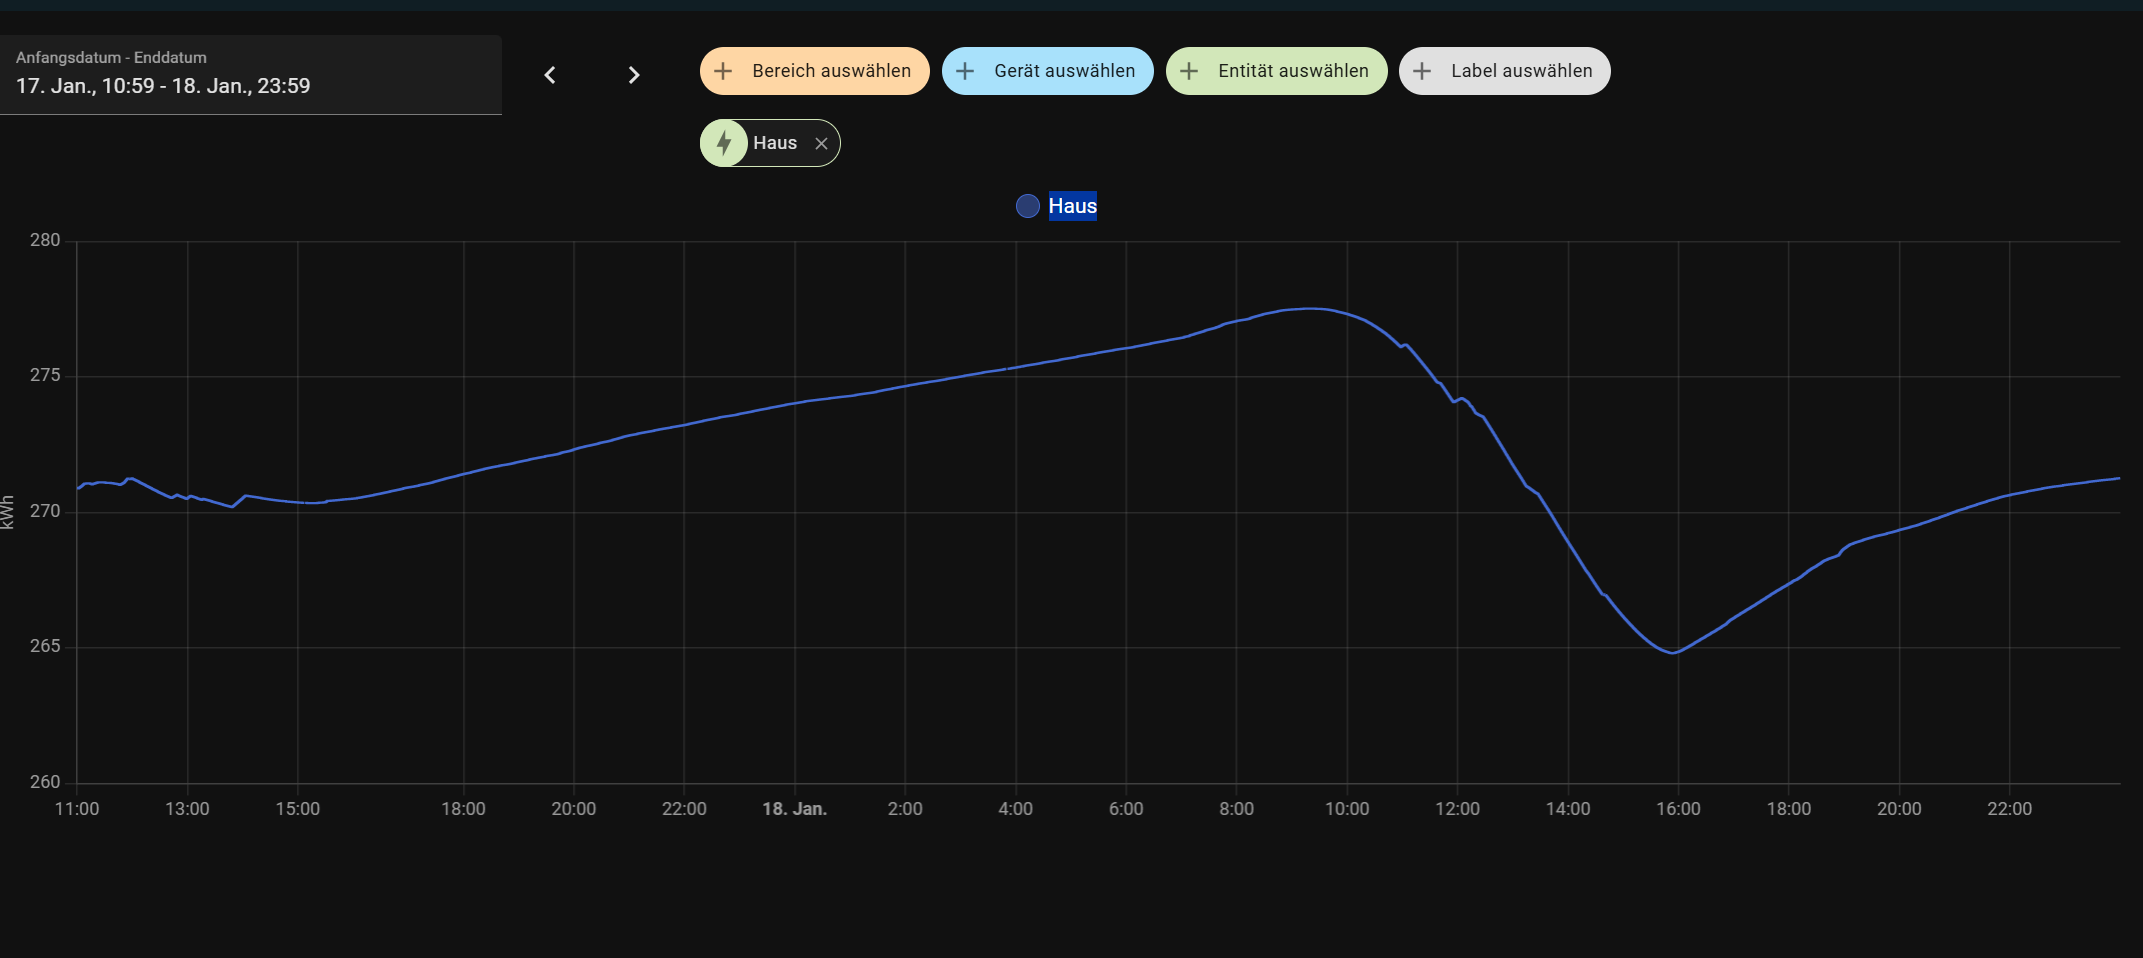Click the 11:00 label on the time axis
This screenshot has width=2143, height=958.
click(x=77, y=809)
